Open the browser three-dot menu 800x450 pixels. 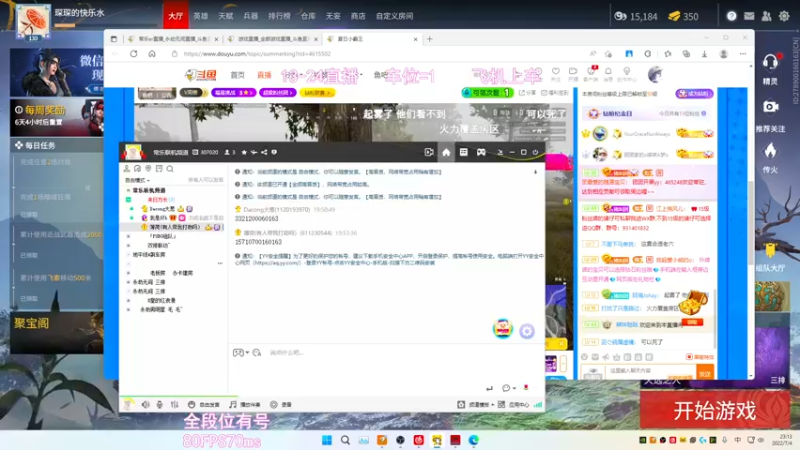click(x=743, y=54)
